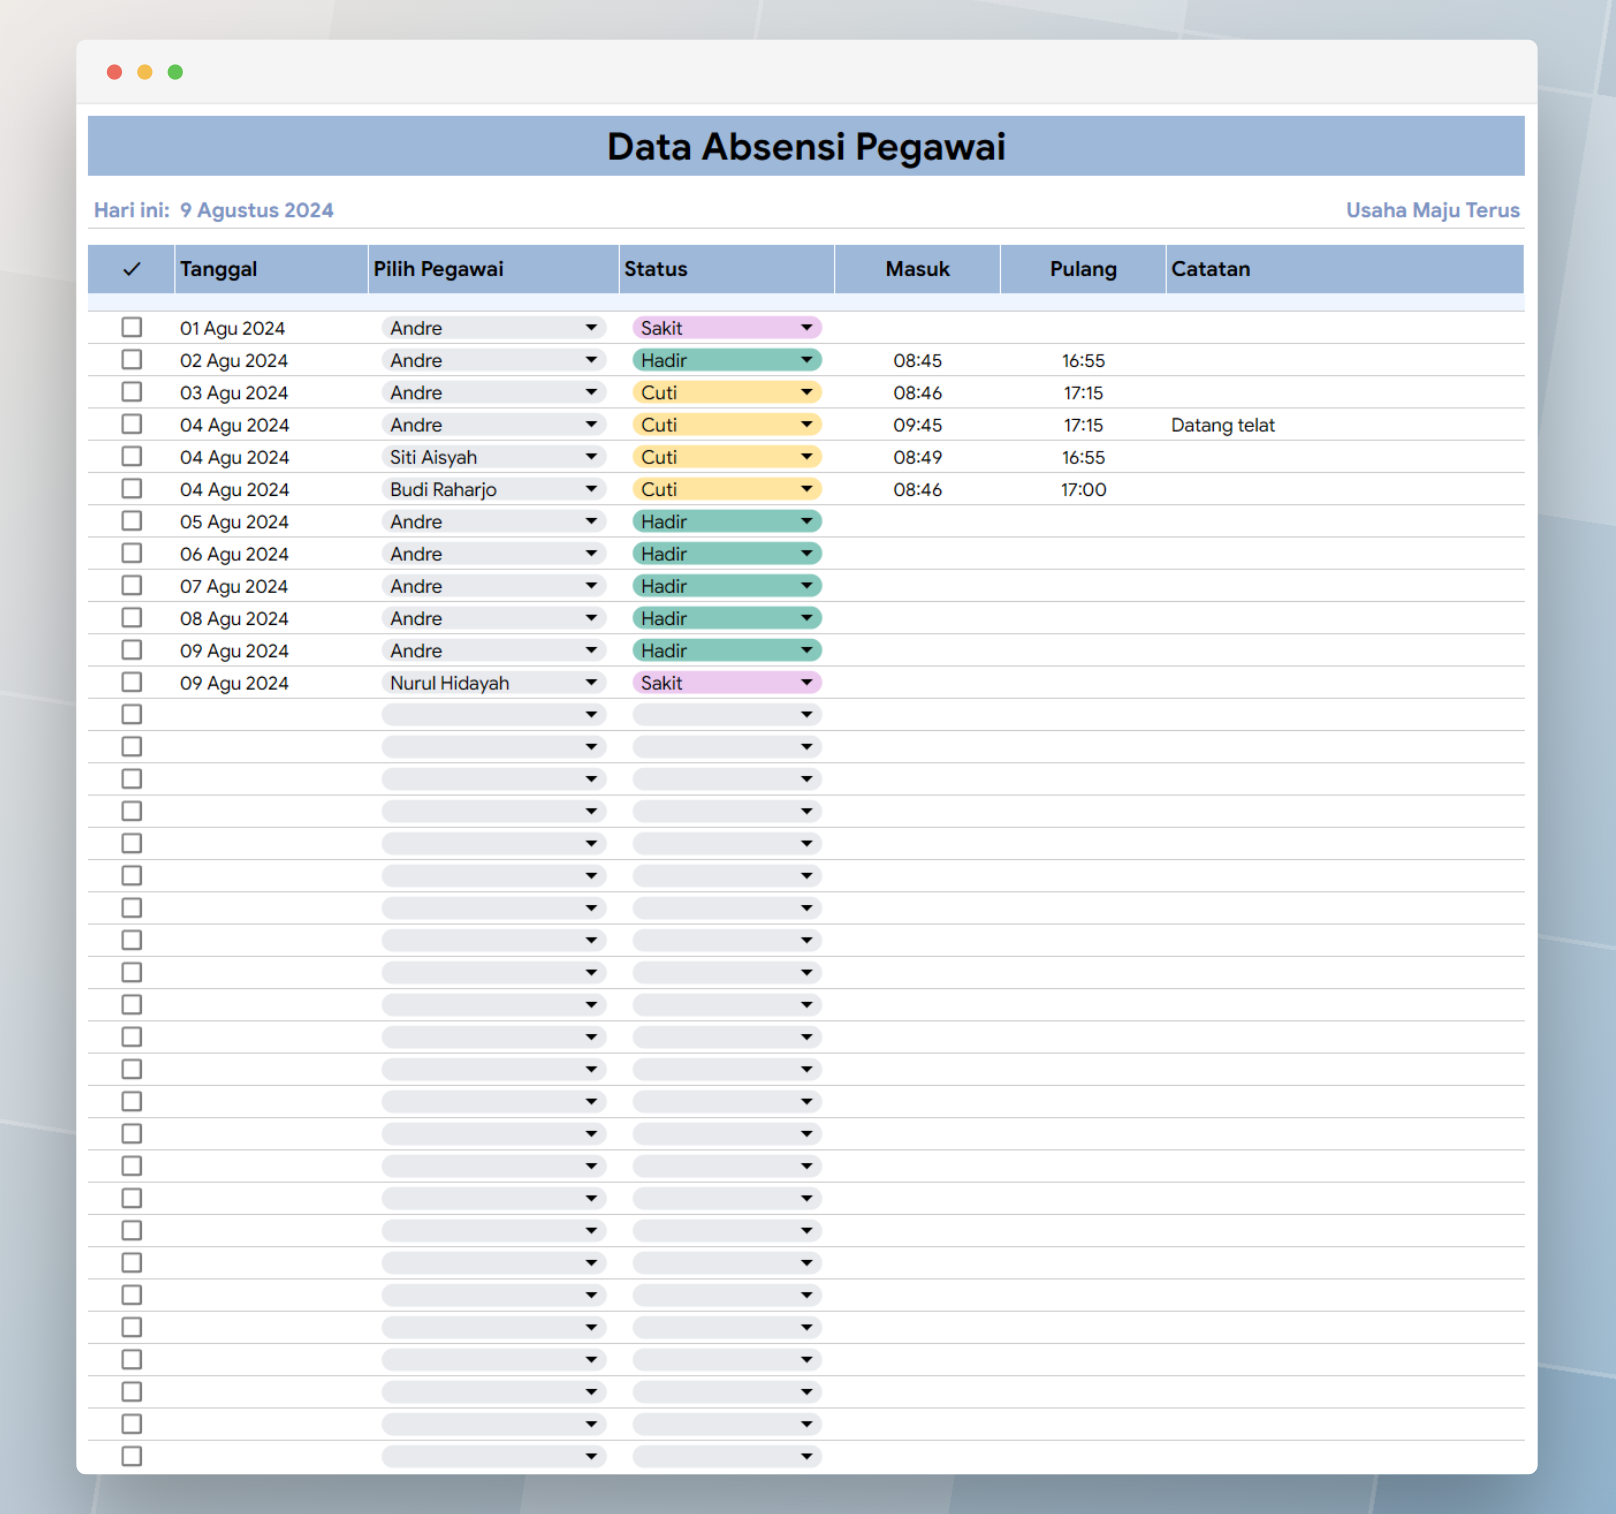
Task: Open the Siti Aisyah employee dropdown
Action: 494,457
